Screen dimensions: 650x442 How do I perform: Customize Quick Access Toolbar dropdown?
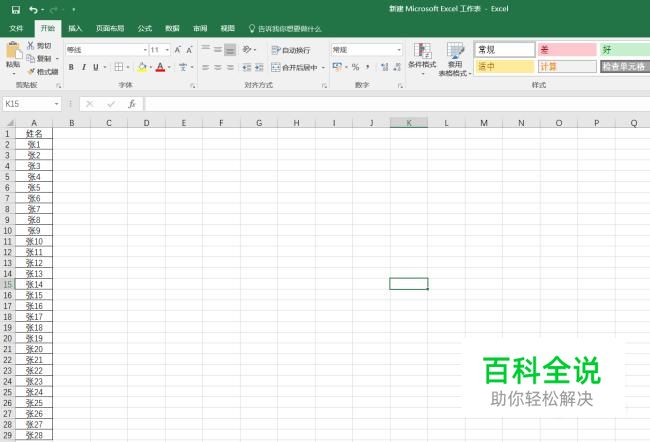[73, 10]
